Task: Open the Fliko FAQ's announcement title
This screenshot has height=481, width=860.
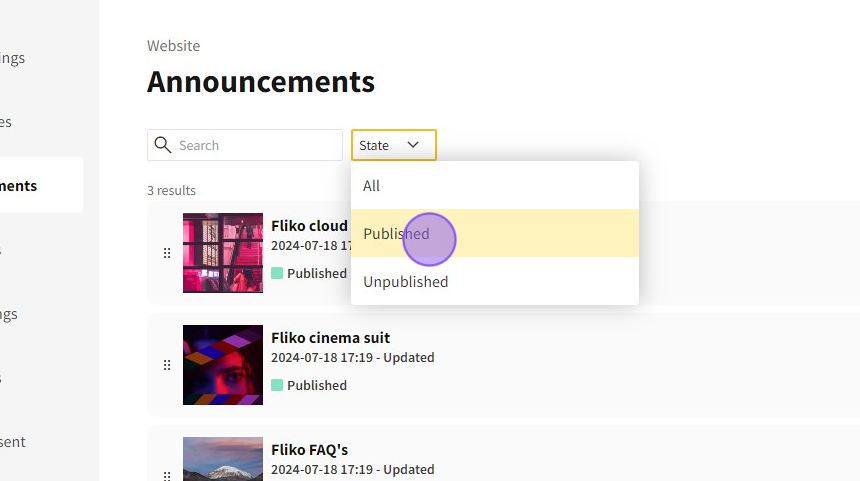Action: click(309, 450)
